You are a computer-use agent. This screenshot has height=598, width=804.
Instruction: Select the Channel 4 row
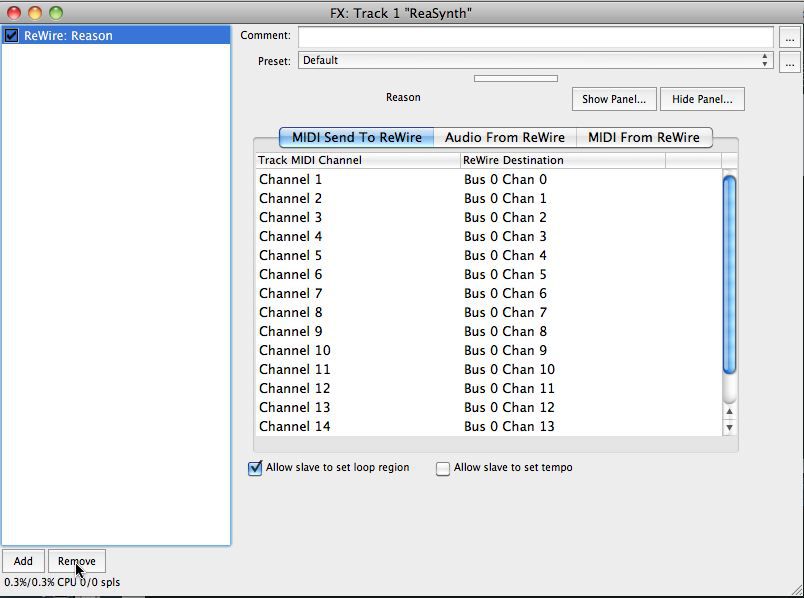489,236
